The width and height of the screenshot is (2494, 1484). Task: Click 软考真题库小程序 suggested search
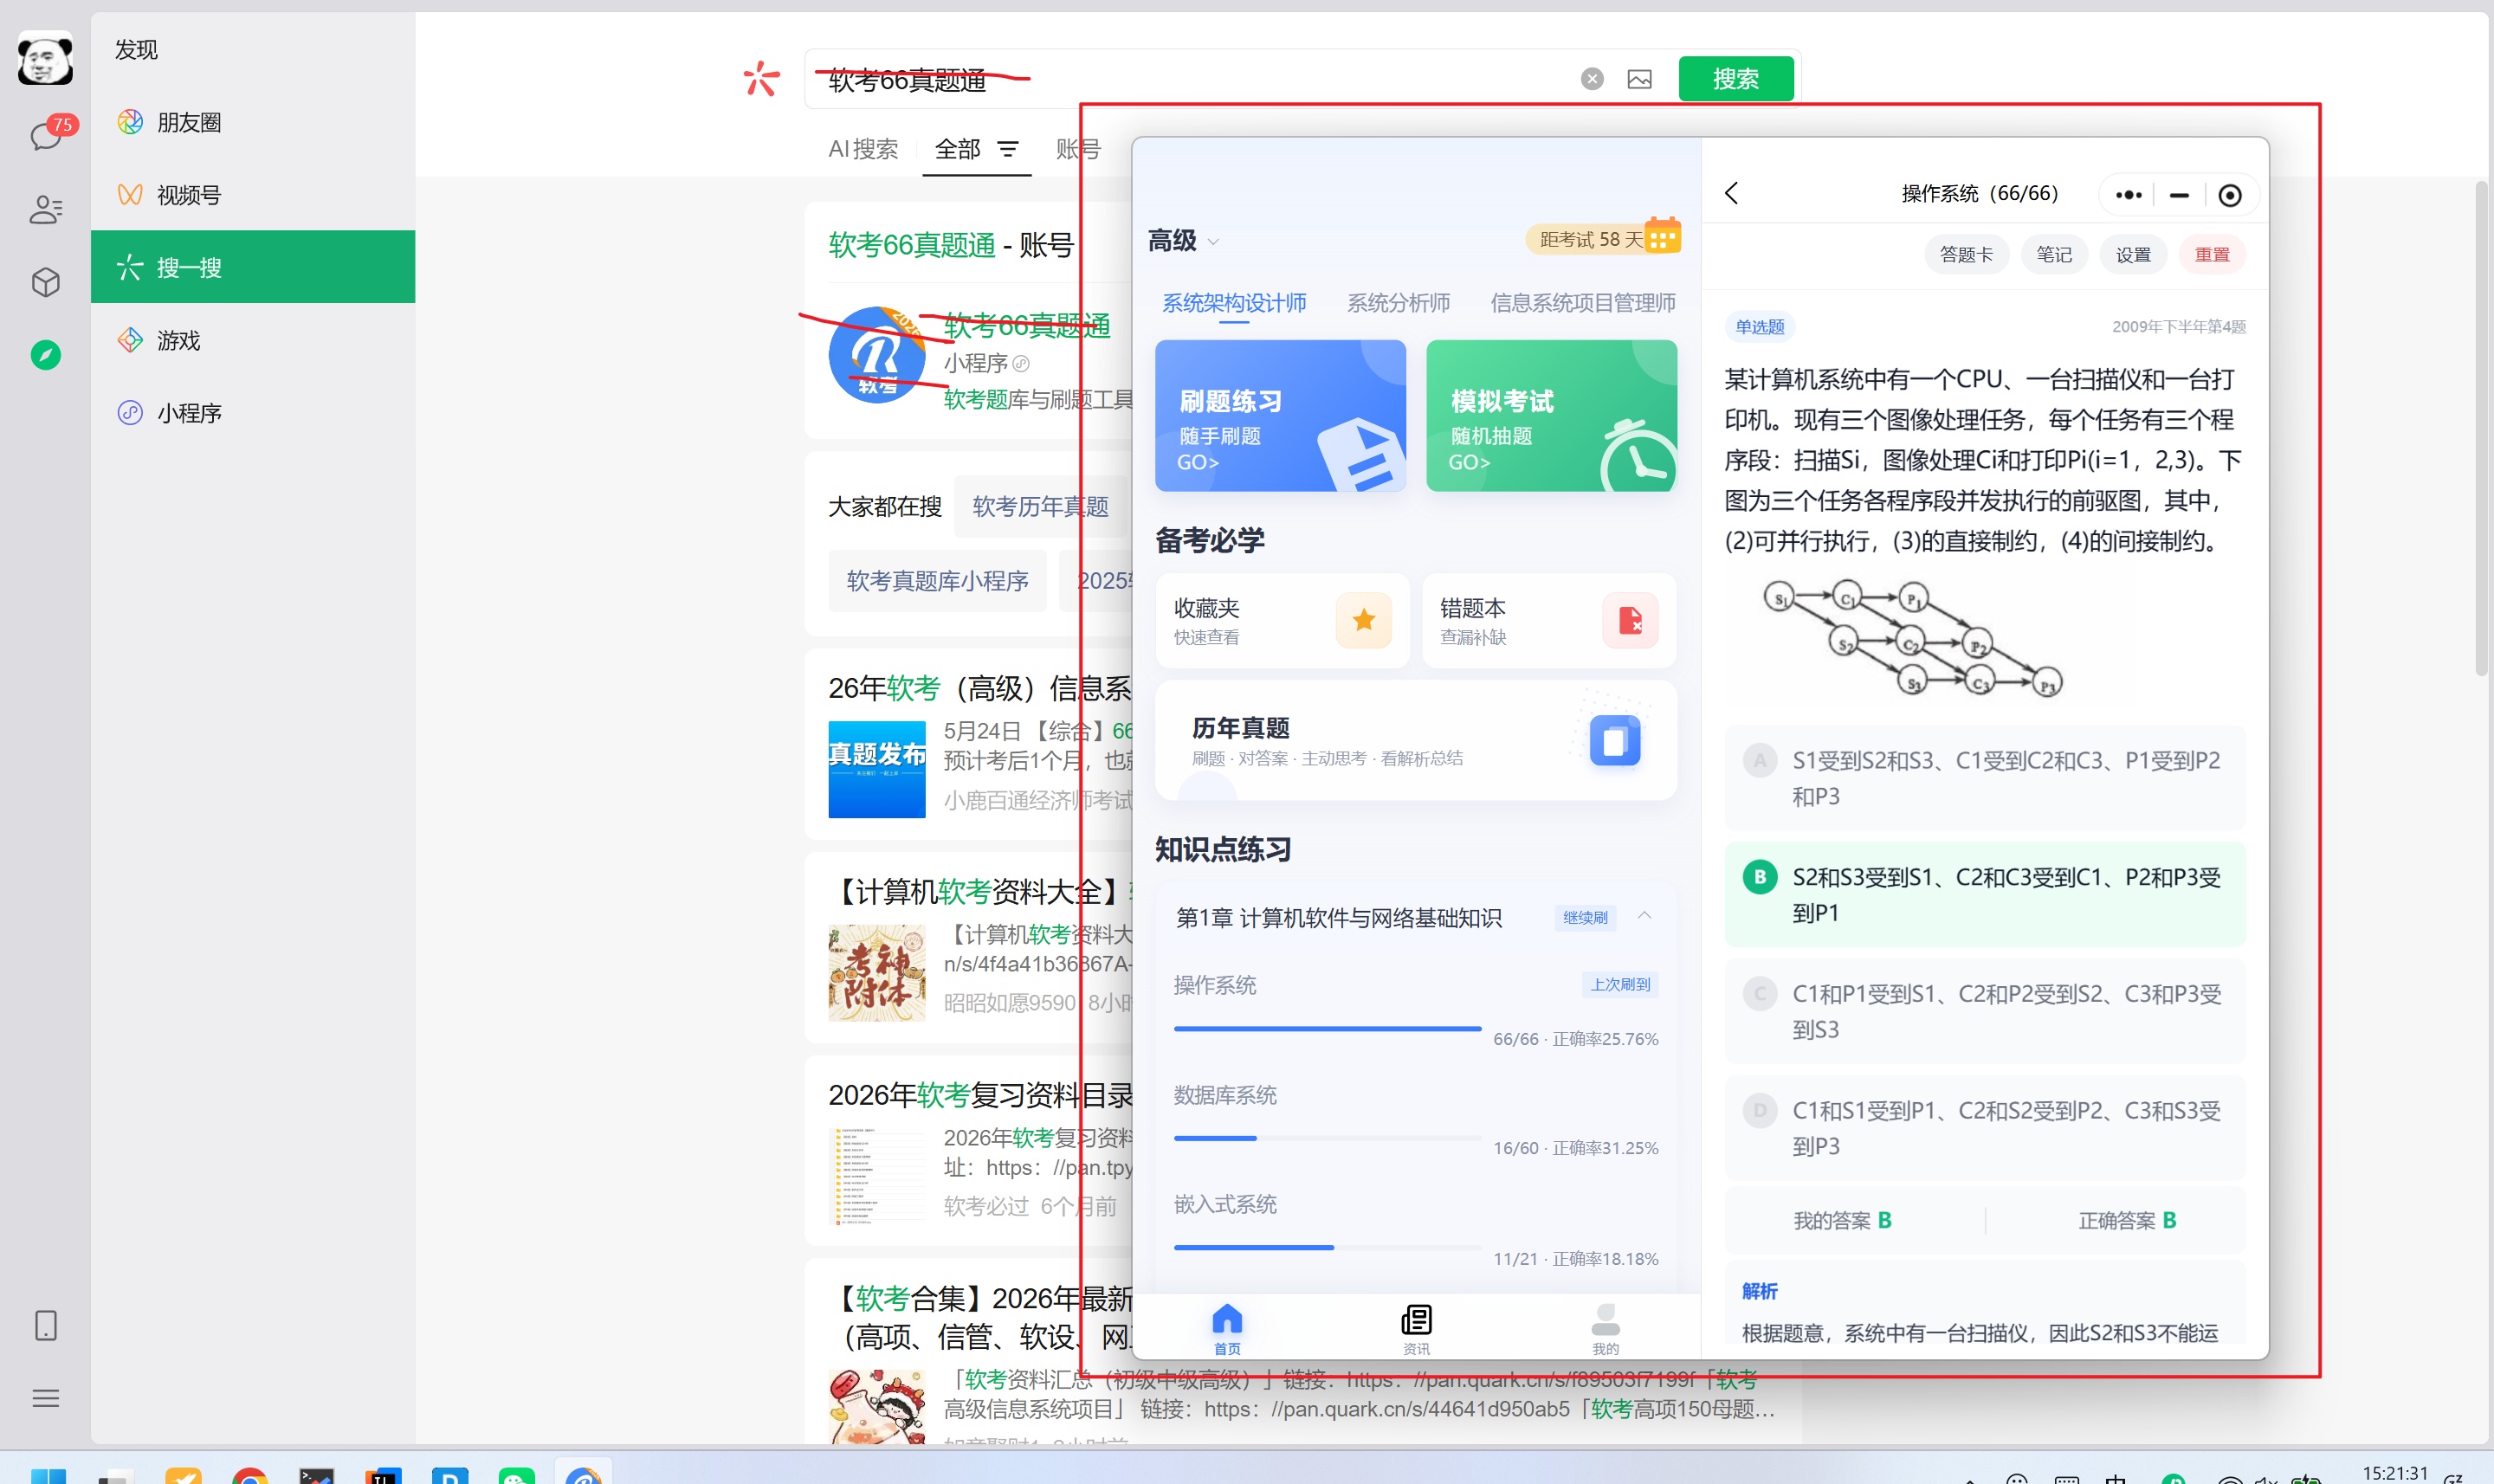tap(937, 581)
